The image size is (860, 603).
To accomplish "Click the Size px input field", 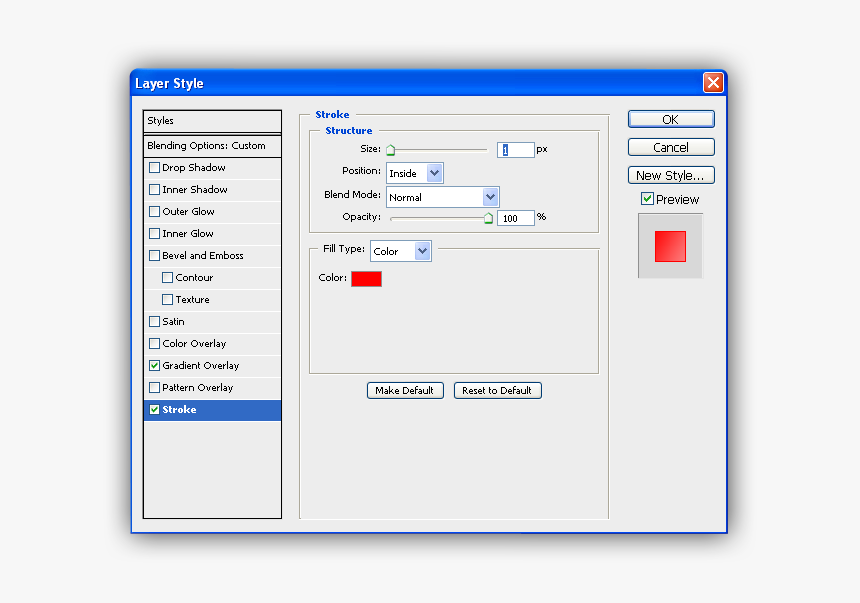I will (516, 150).
